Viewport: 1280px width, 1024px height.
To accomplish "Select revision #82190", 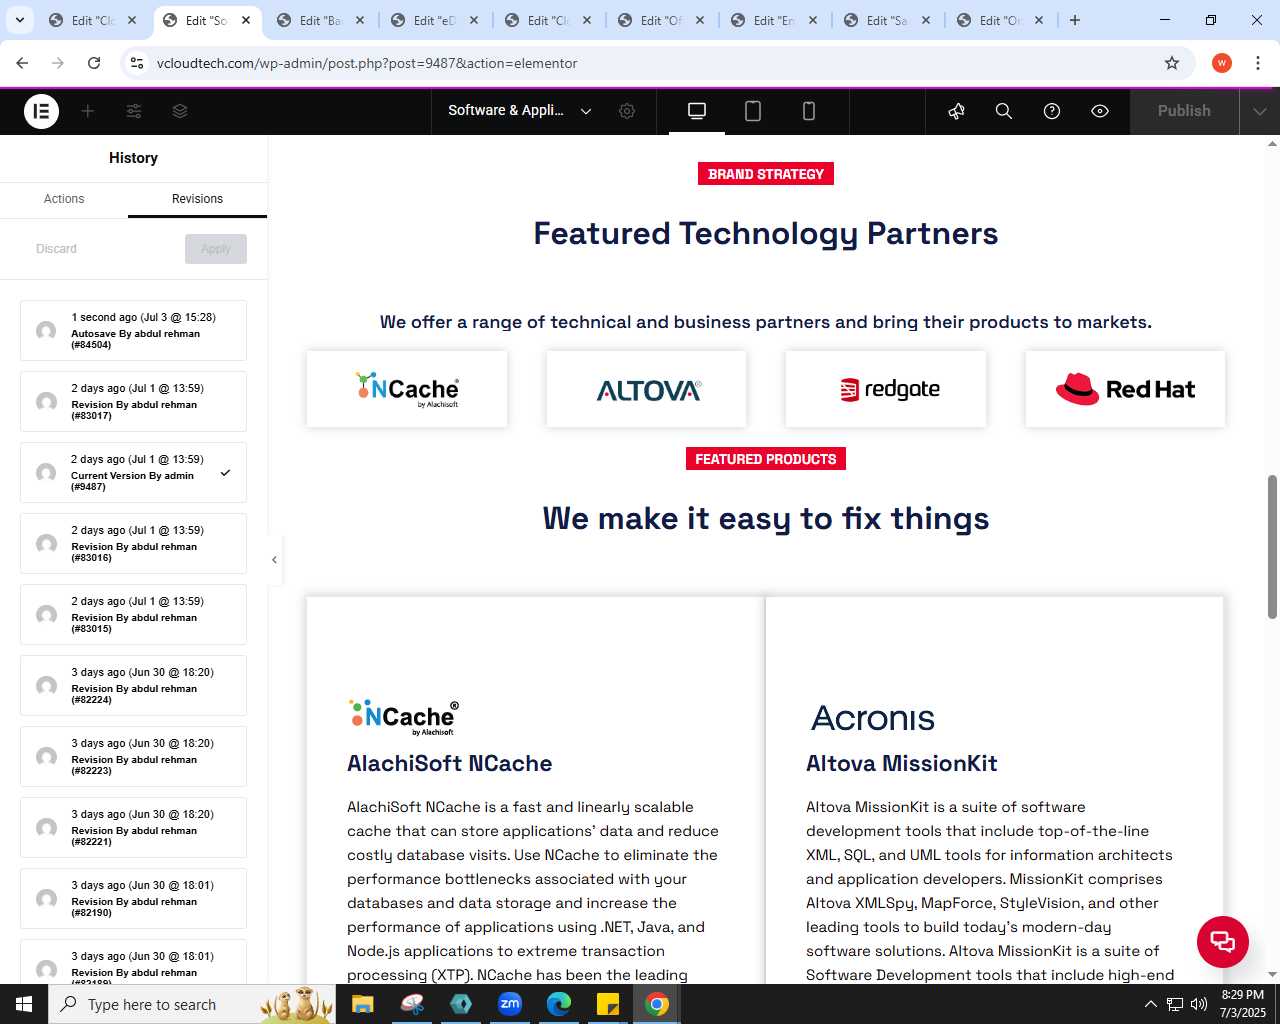I will pos(133,898).
